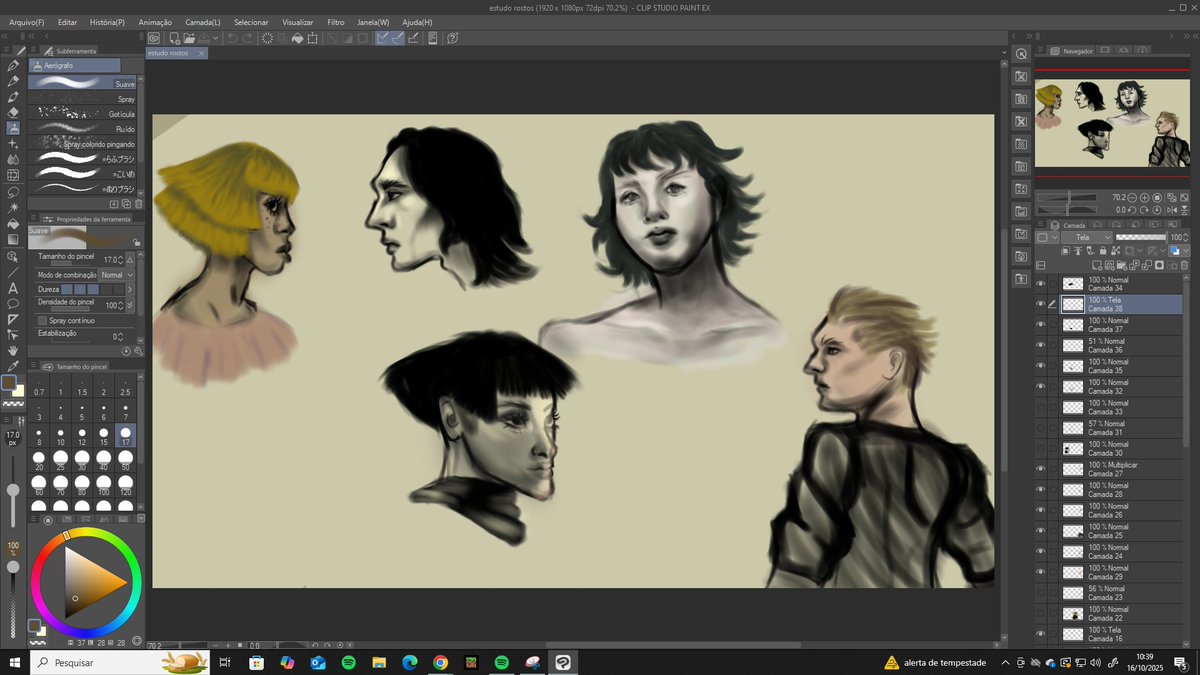1200x675 pixels.
Task: Pick the Fill bucket tool
Action: (x=13, y=223)
